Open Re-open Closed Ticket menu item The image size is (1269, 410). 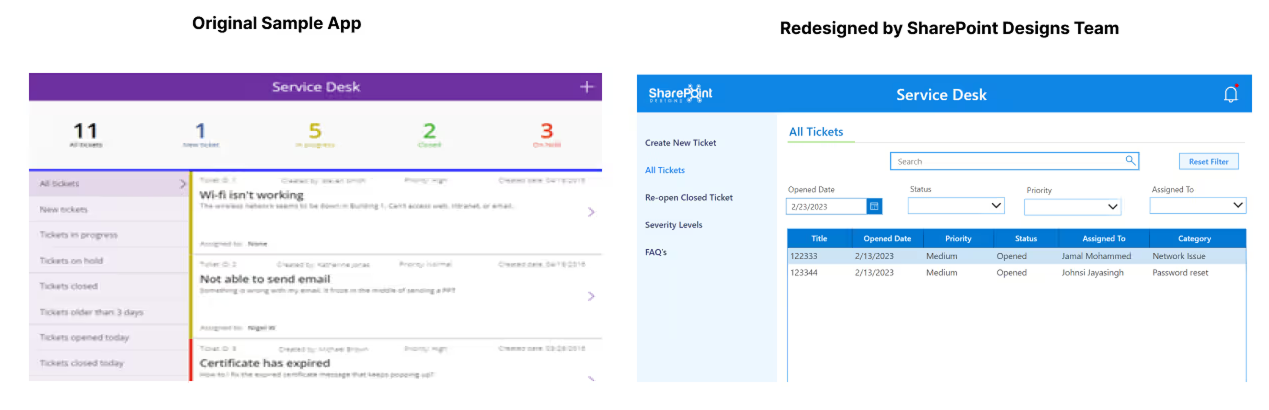click(x=688, y=197)
